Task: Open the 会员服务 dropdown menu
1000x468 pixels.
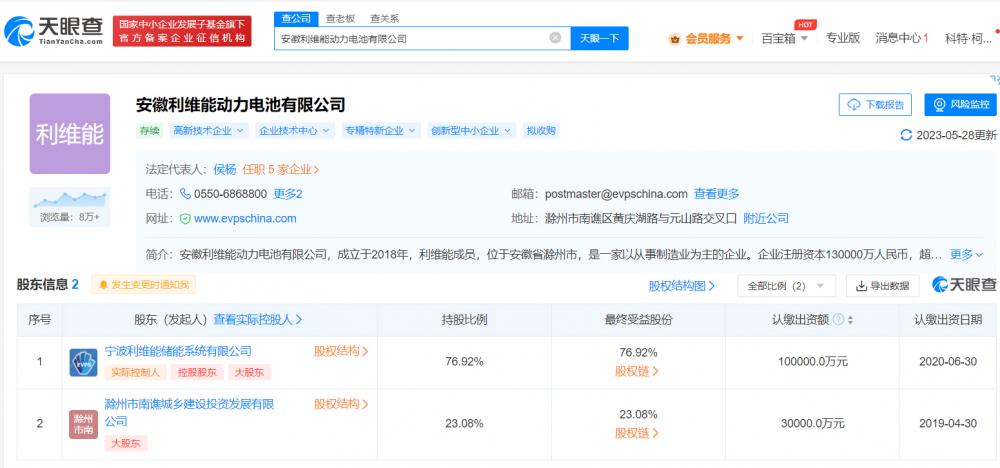Action: [706, 39]
